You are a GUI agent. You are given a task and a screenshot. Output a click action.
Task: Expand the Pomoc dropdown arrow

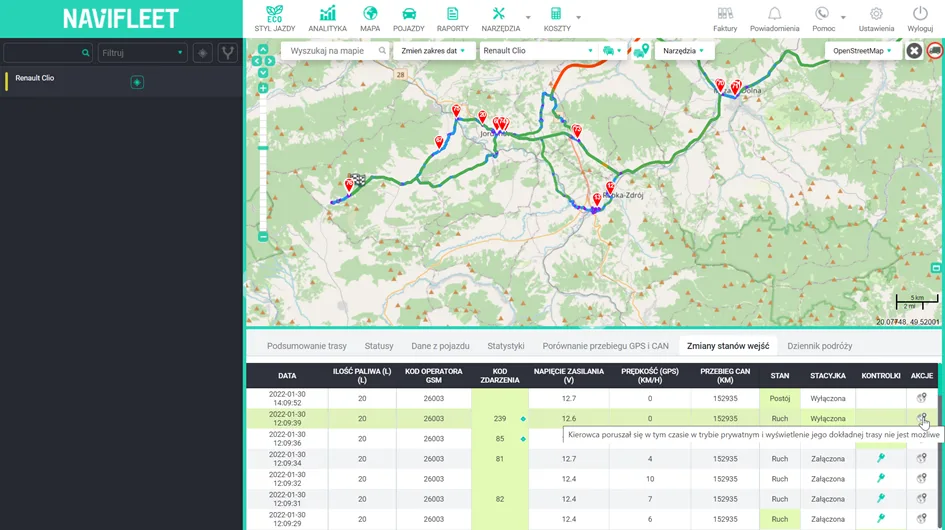point(843,17)
